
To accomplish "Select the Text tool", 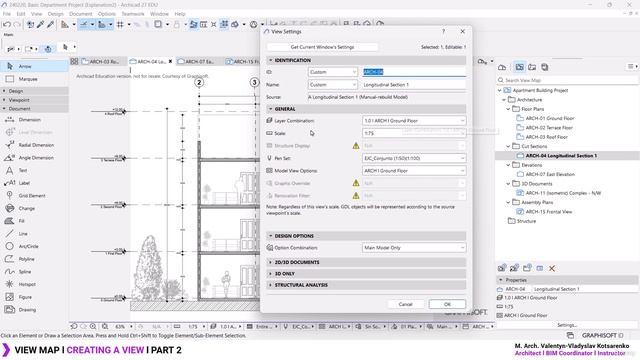I will [34, 170].
